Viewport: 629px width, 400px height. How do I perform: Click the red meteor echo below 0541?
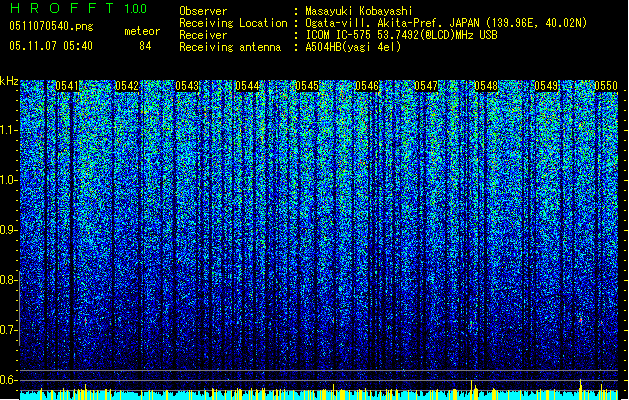[x=85, y=321]
